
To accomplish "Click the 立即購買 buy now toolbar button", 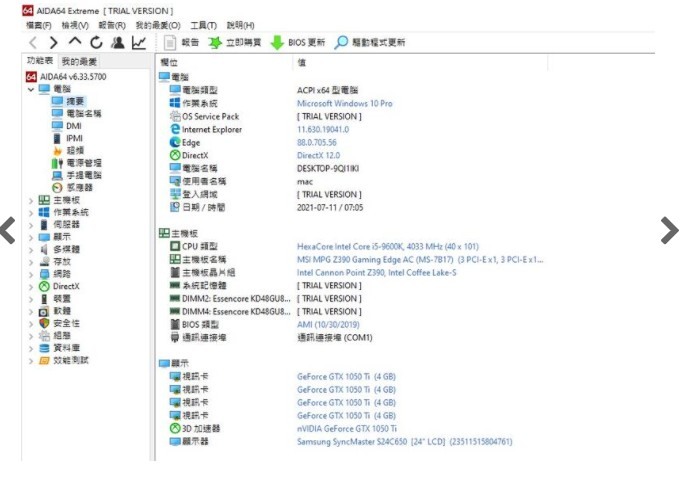I will 234,42.
